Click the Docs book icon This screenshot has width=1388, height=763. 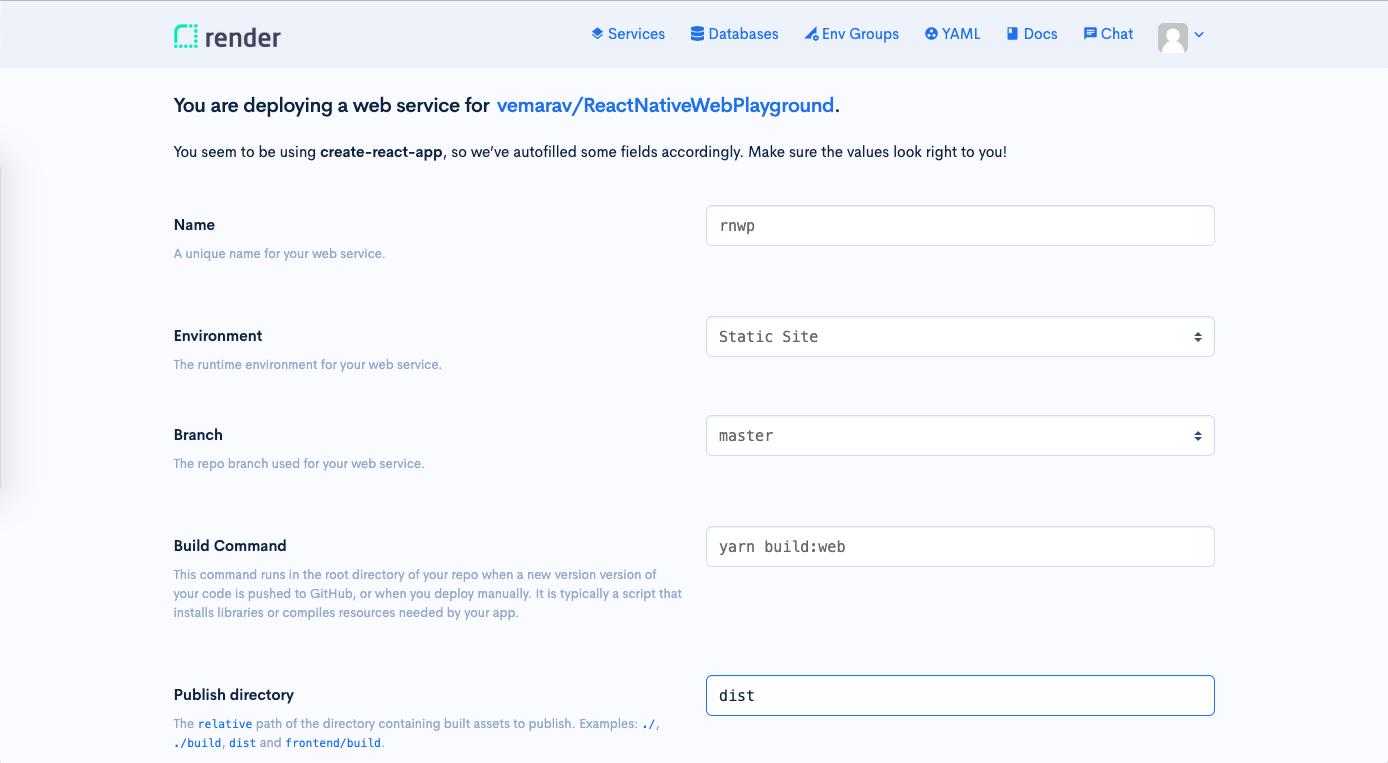pyautogui.click(x=1012, y=34)
